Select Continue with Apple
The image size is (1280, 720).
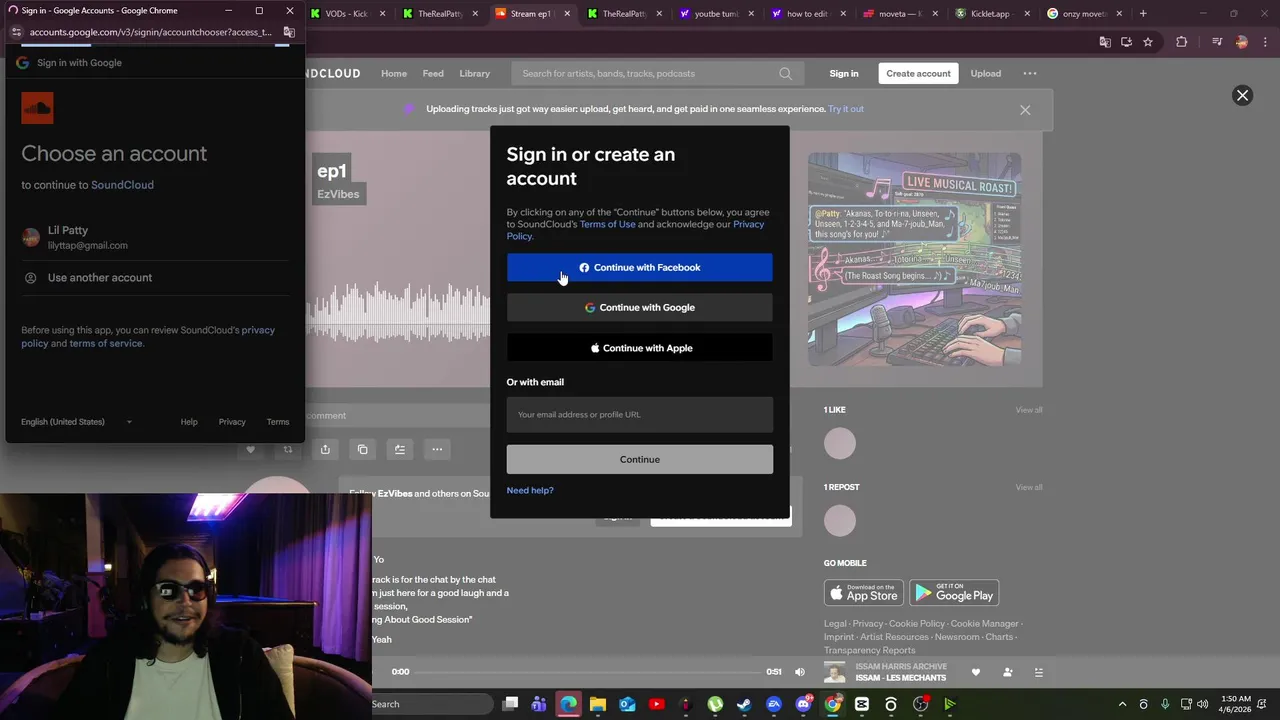point(639,348)
